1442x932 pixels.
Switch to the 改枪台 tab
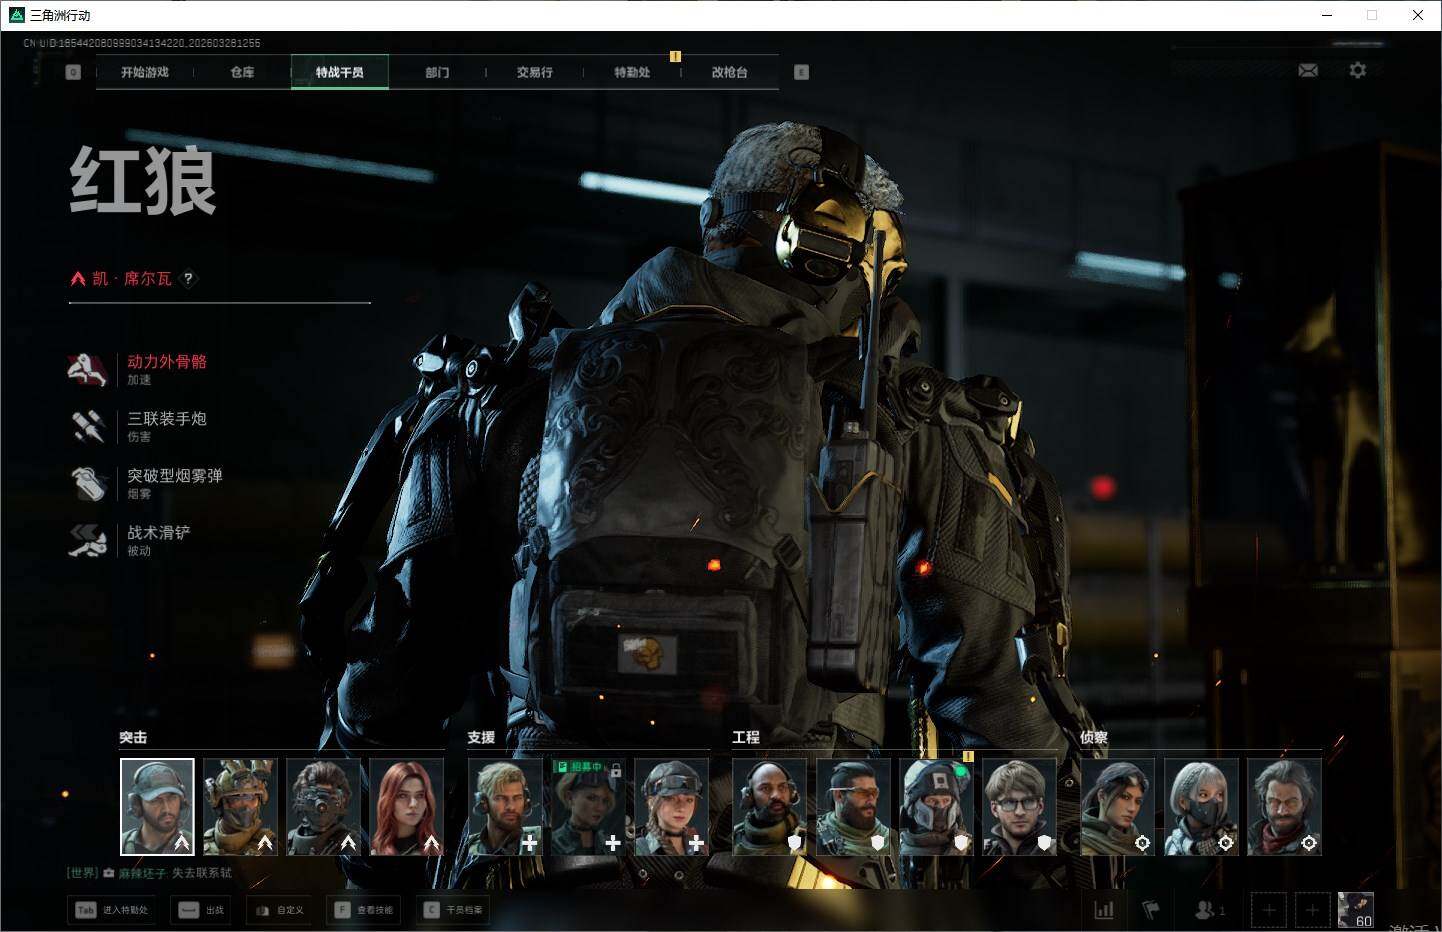(729, 72)
